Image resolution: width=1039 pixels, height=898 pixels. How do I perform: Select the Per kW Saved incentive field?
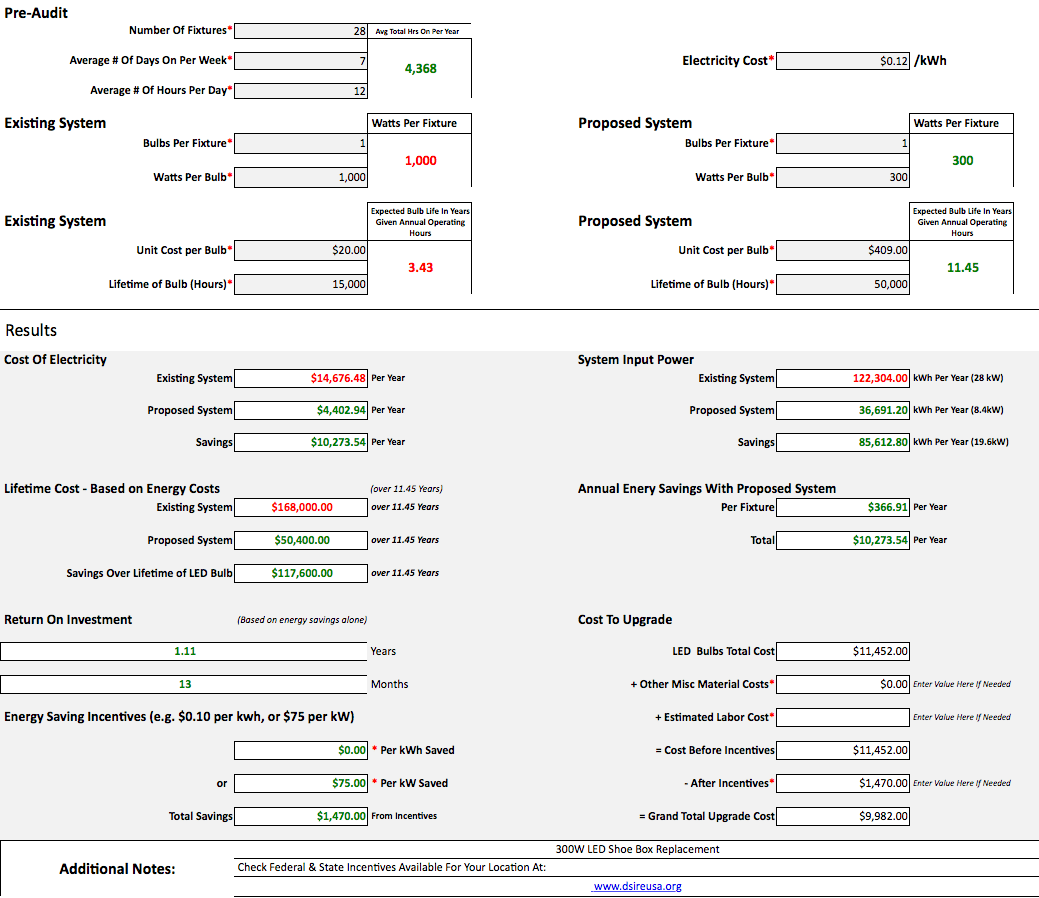[301, 783]
